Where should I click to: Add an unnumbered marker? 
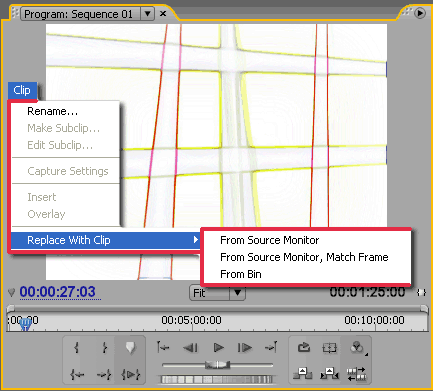[x=130, y=348]
